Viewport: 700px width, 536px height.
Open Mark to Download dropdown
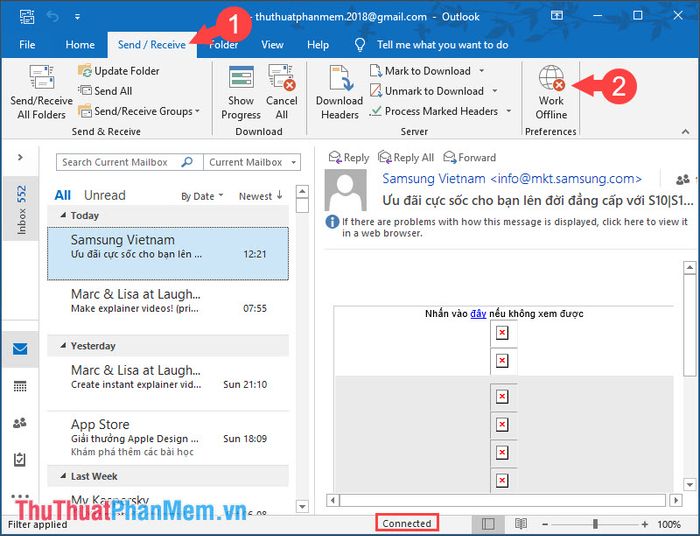point(482,71)
